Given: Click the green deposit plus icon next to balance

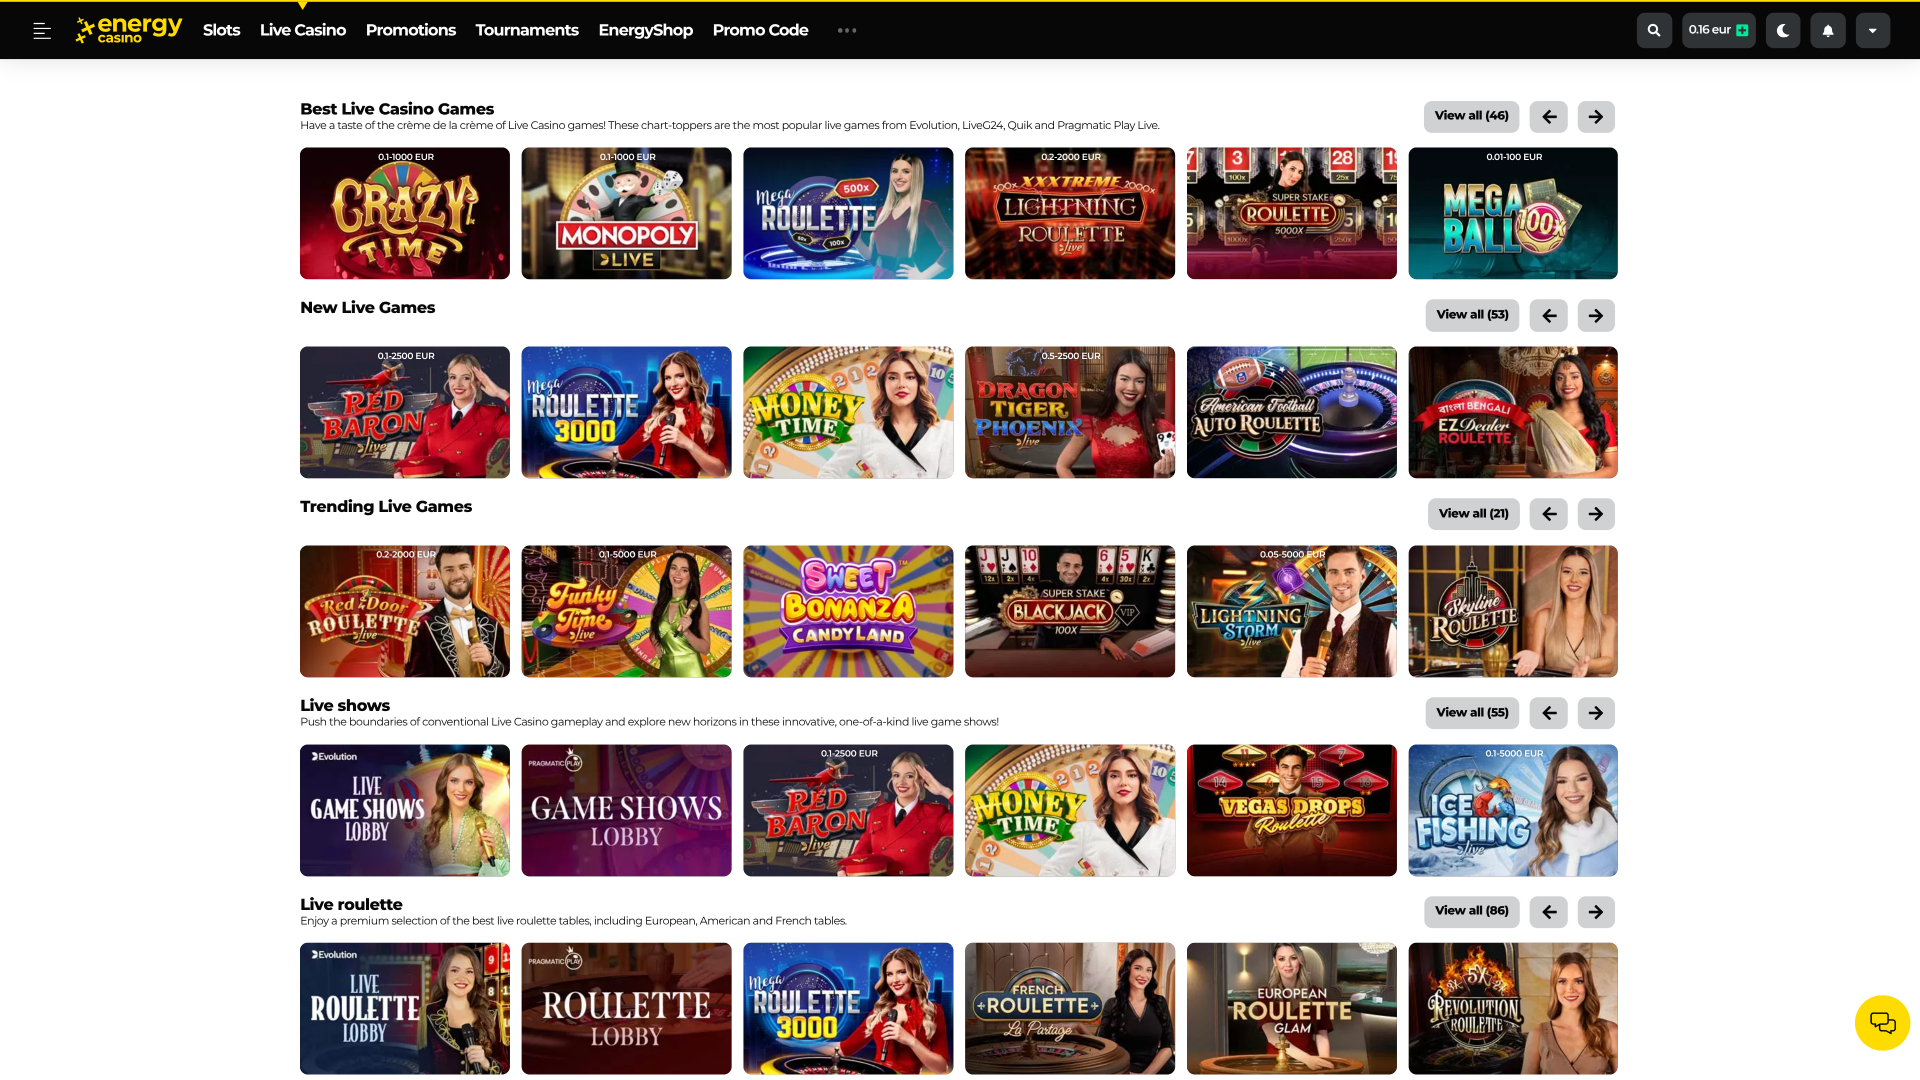Looking at the screenshot, I should (1742, 30).
